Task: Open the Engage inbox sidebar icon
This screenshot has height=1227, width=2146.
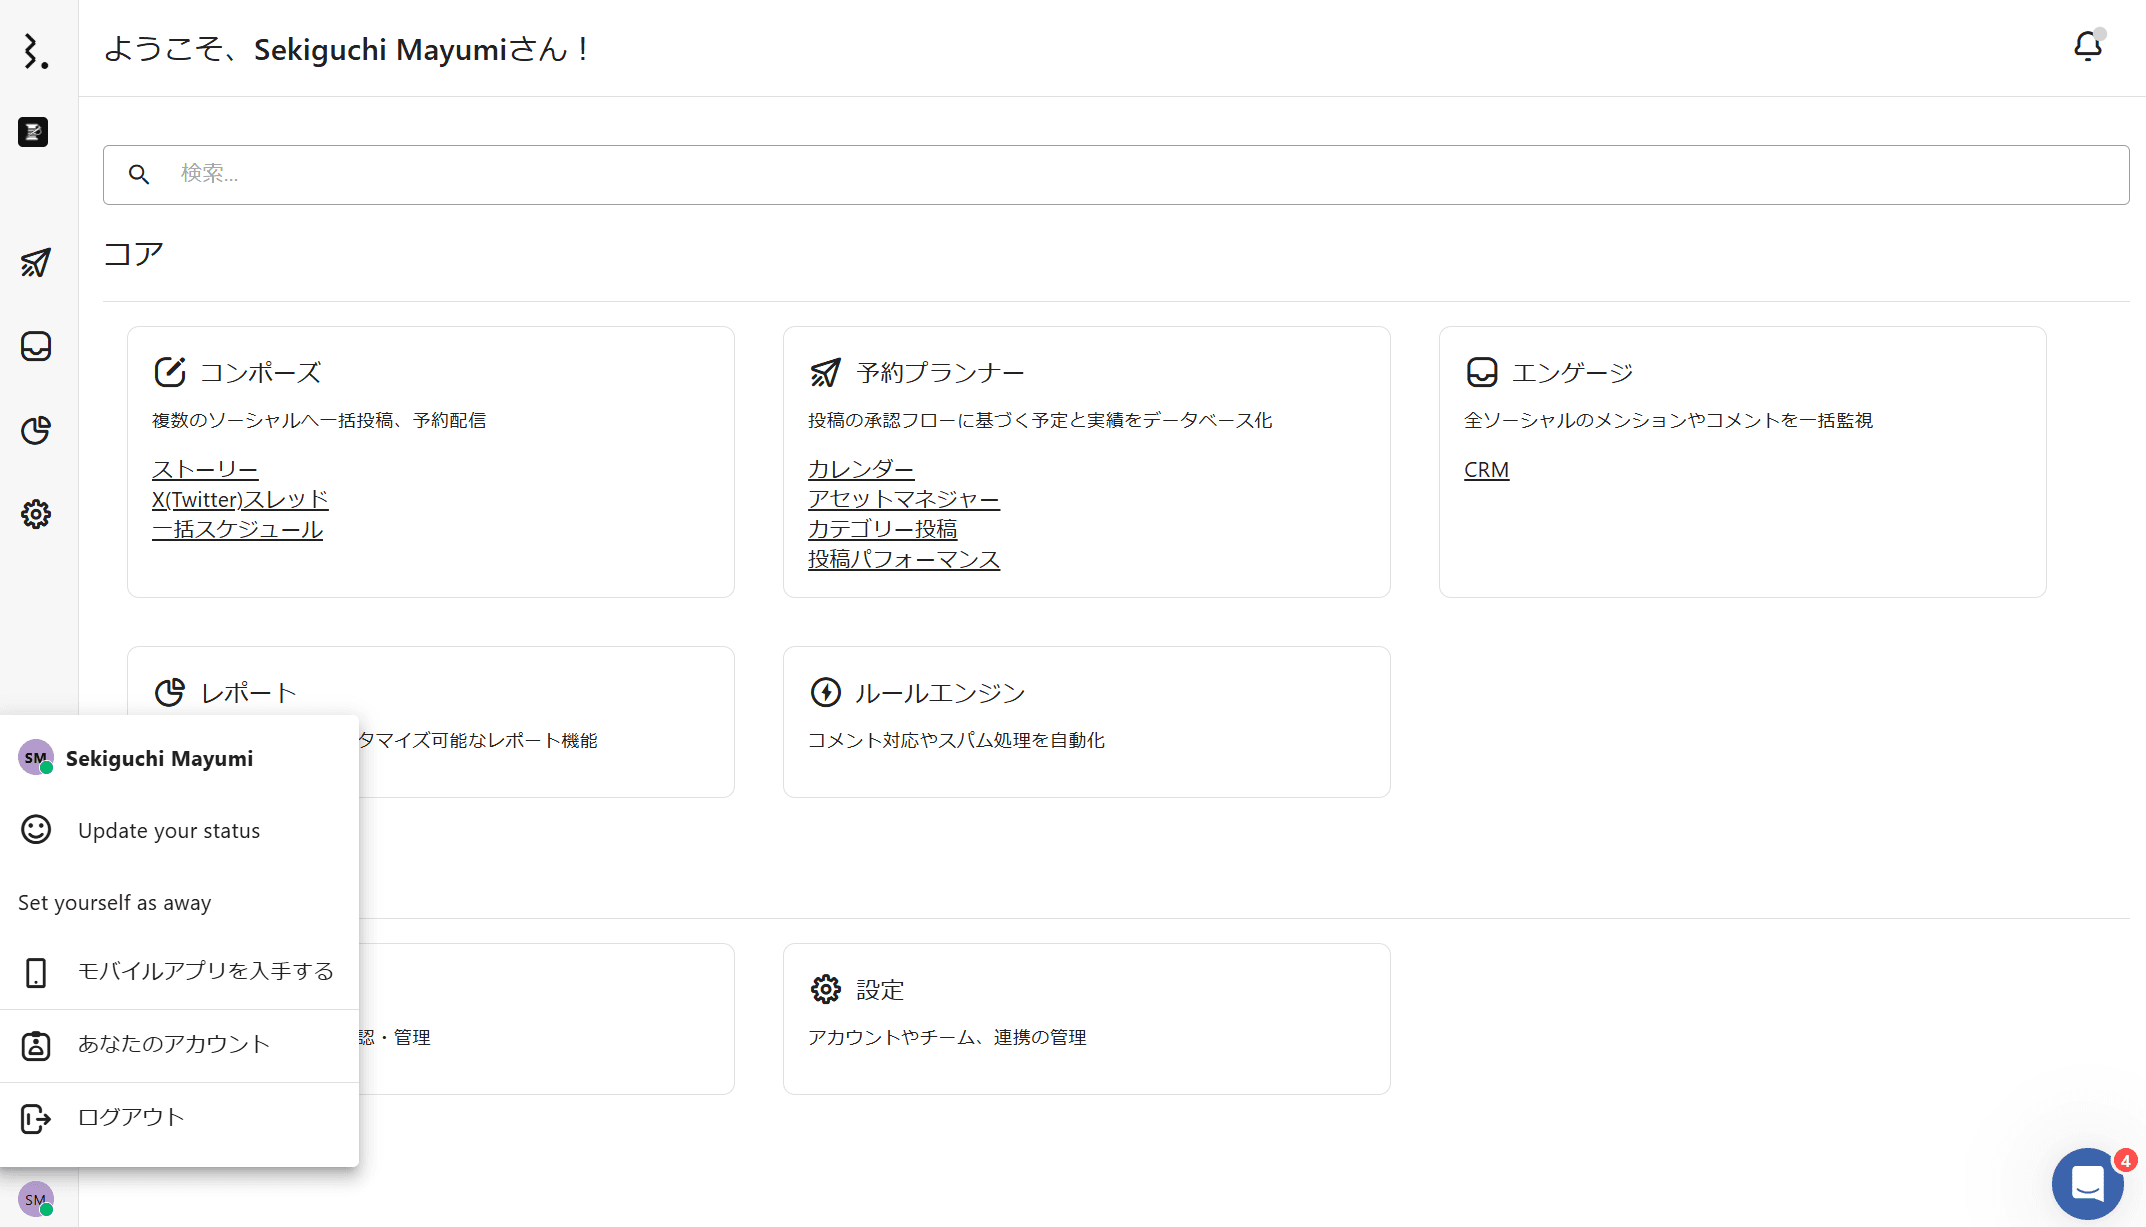Action: tap(36, 347)
